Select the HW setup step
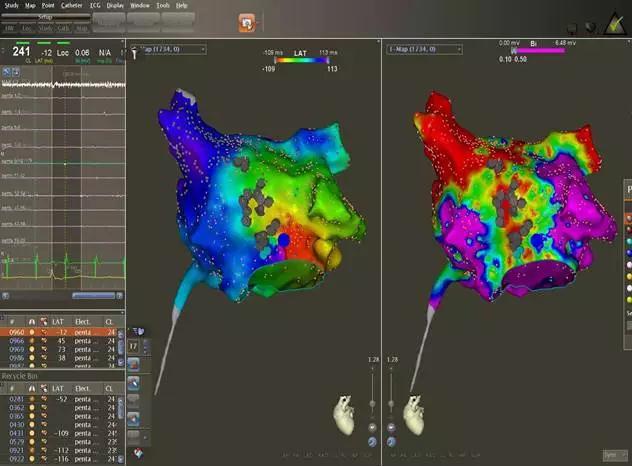 tap(10, 28)
